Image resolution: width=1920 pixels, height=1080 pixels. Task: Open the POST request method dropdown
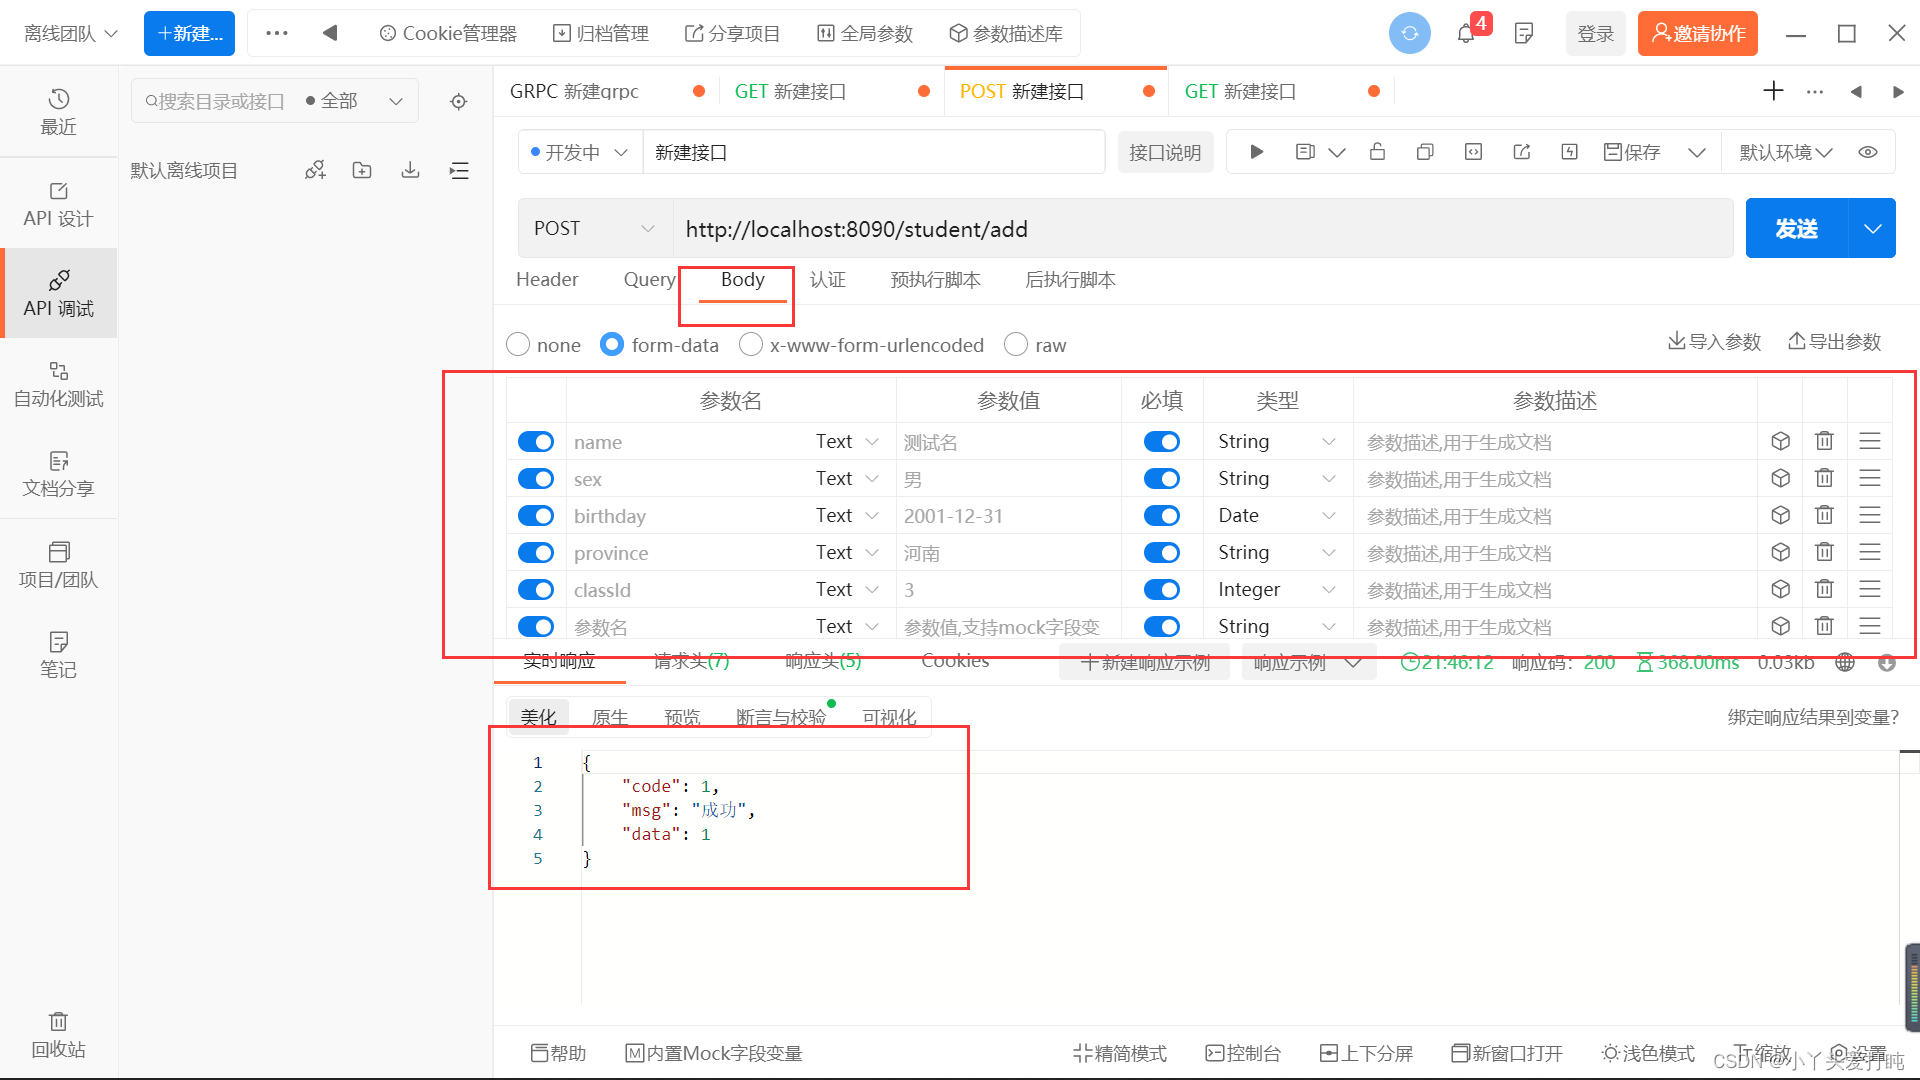[595, 228]
